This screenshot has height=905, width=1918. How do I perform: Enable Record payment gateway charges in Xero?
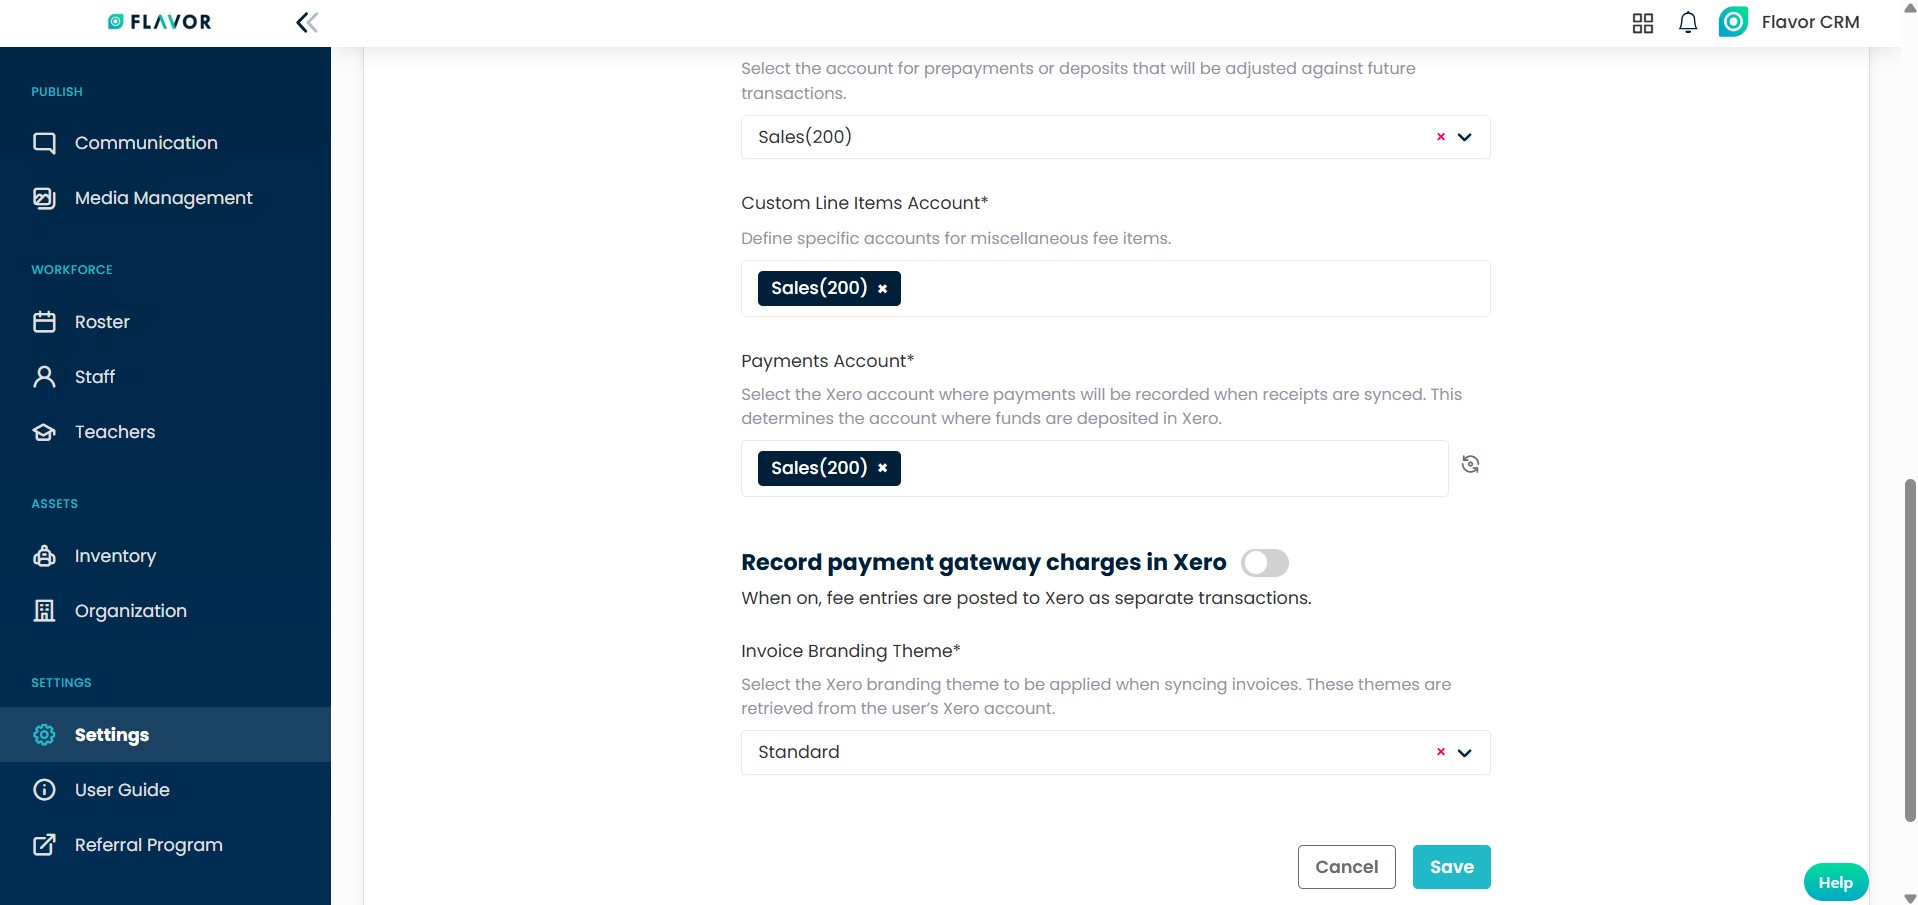coord(1264,563)
